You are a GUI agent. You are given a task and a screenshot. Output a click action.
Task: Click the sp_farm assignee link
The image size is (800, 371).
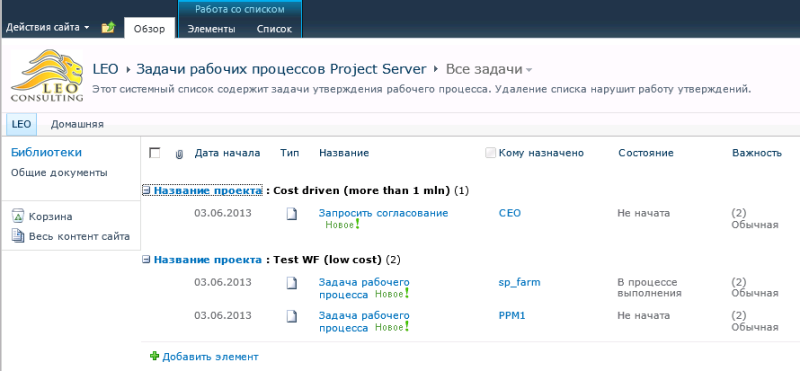519,282
